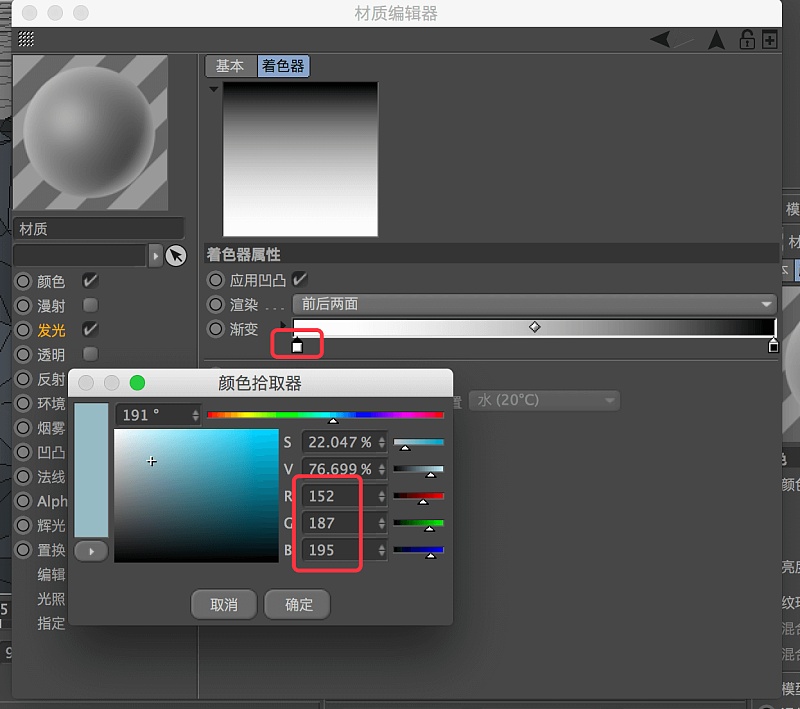Click the radio circle beside 法线
The height and width of the screenshot is (709, 800).
coord(23,476)
